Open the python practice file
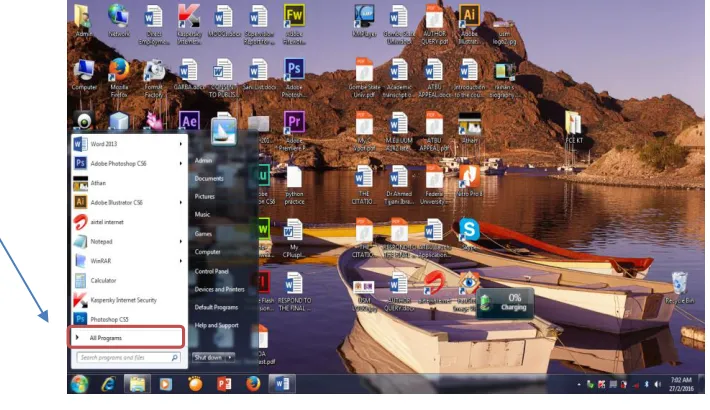Screen dimensions: 710x410 click(294, 185)
